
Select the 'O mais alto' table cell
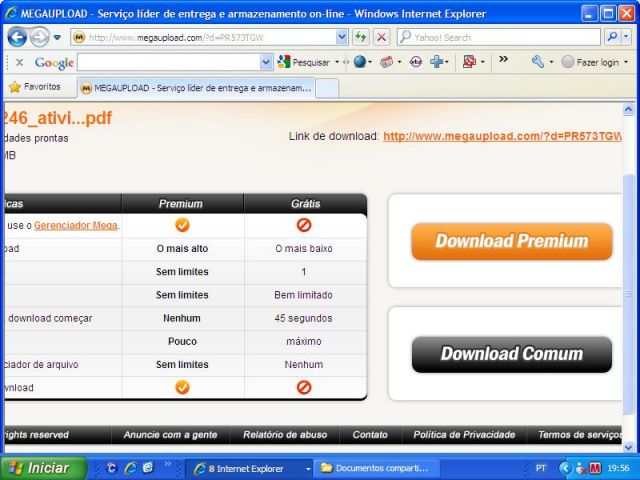[182, 249]
